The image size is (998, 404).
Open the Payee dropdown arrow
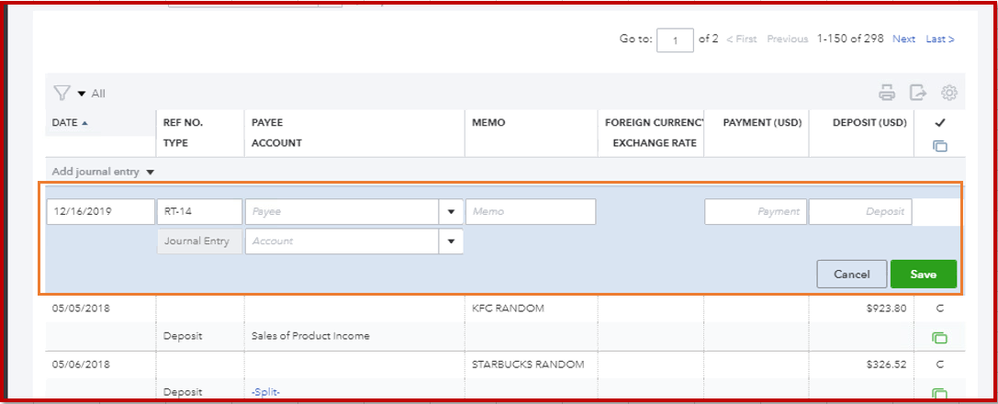tap(451, 212)
